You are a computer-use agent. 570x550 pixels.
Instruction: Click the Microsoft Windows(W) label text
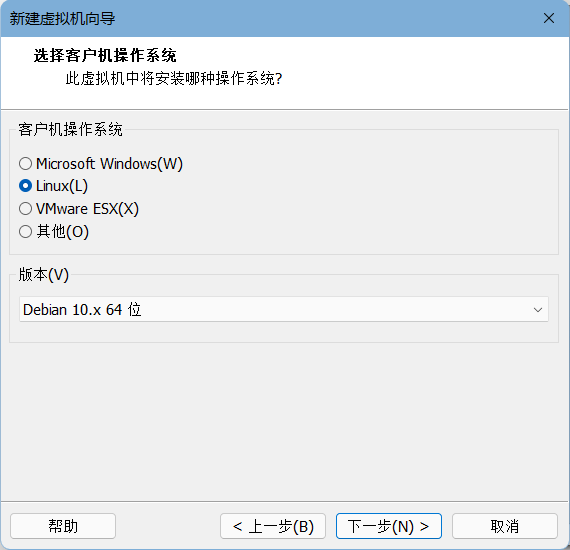pyautogui.click(x=109, y=164)
